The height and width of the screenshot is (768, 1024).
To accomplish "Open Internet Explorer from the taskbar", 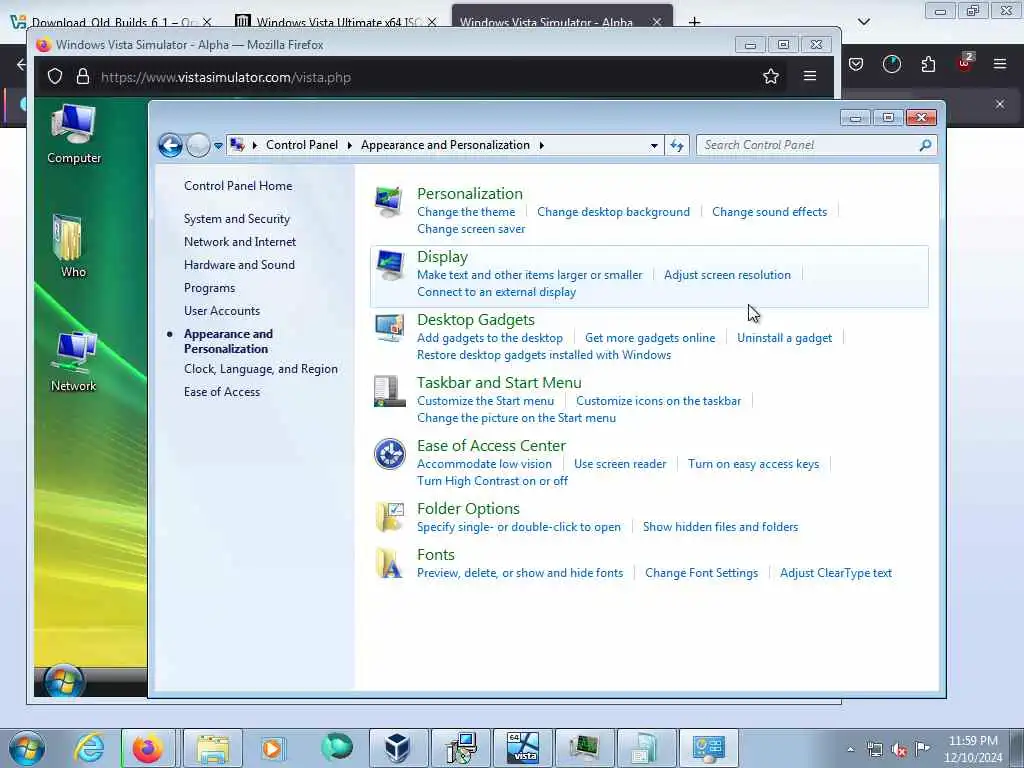I will click(89, 748).
